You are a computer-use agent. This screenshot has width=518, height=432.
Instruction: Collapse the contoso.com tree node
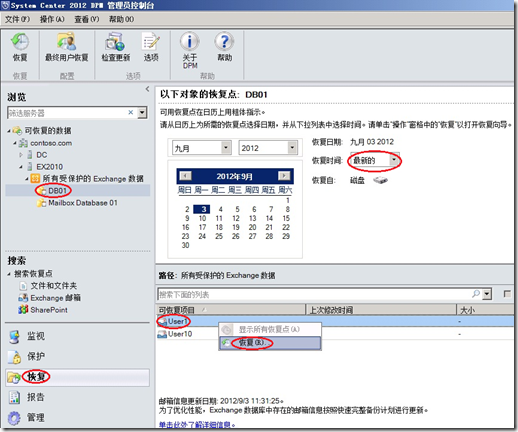tap(15, 143)
